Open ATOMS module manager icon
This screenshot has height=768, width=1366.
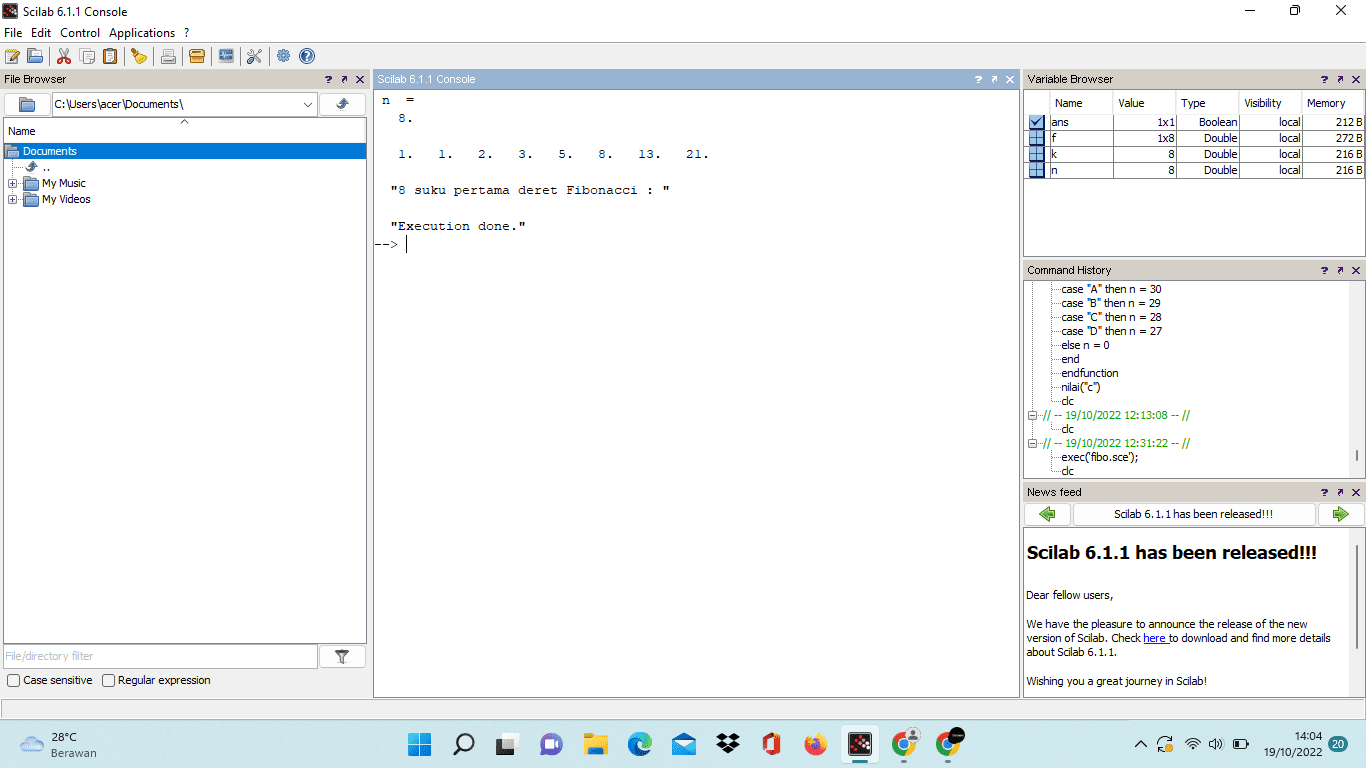[x=197, y=56]
